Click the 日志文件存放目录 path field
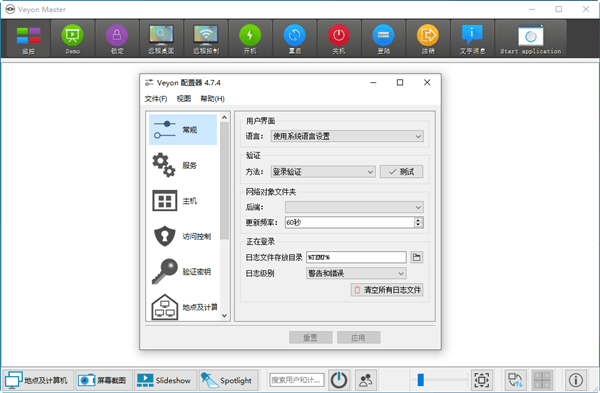 click(x=356, y=257)
